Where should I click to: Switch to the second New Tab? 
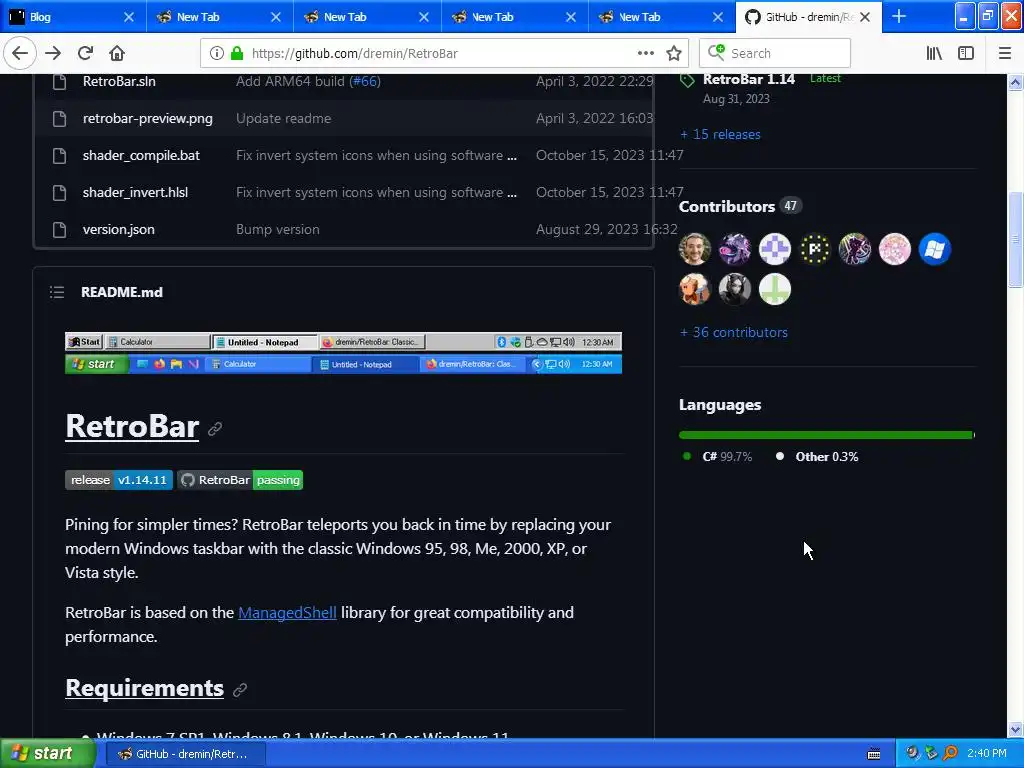367,17
